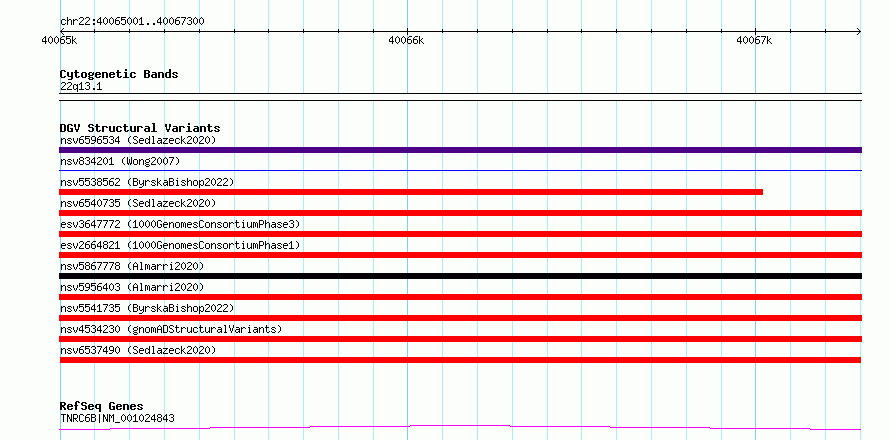Click the red esv3647772 variant bar
Image resolution: width=890 pixels, height=440 pixels.
pos(460,234)
